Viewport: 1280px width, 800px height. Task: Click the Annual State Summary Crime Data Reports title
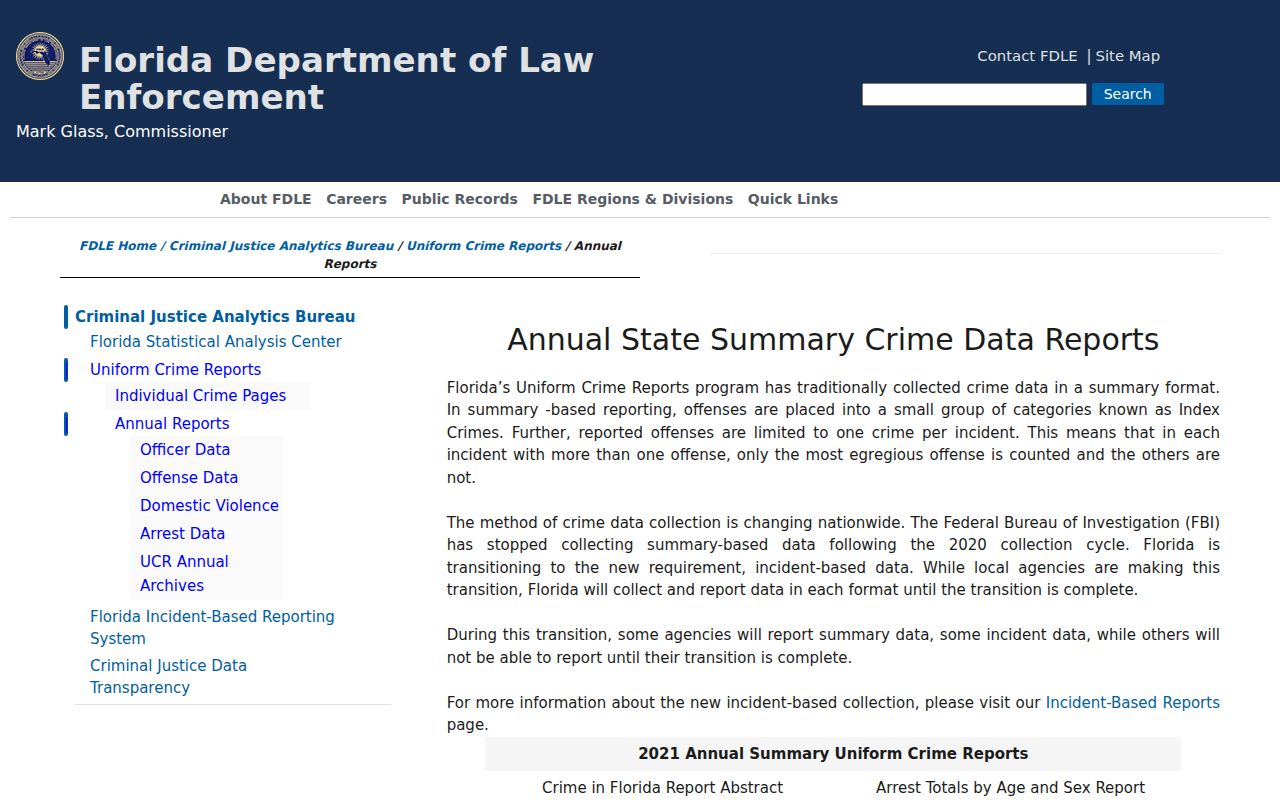[x=833, y=340]
